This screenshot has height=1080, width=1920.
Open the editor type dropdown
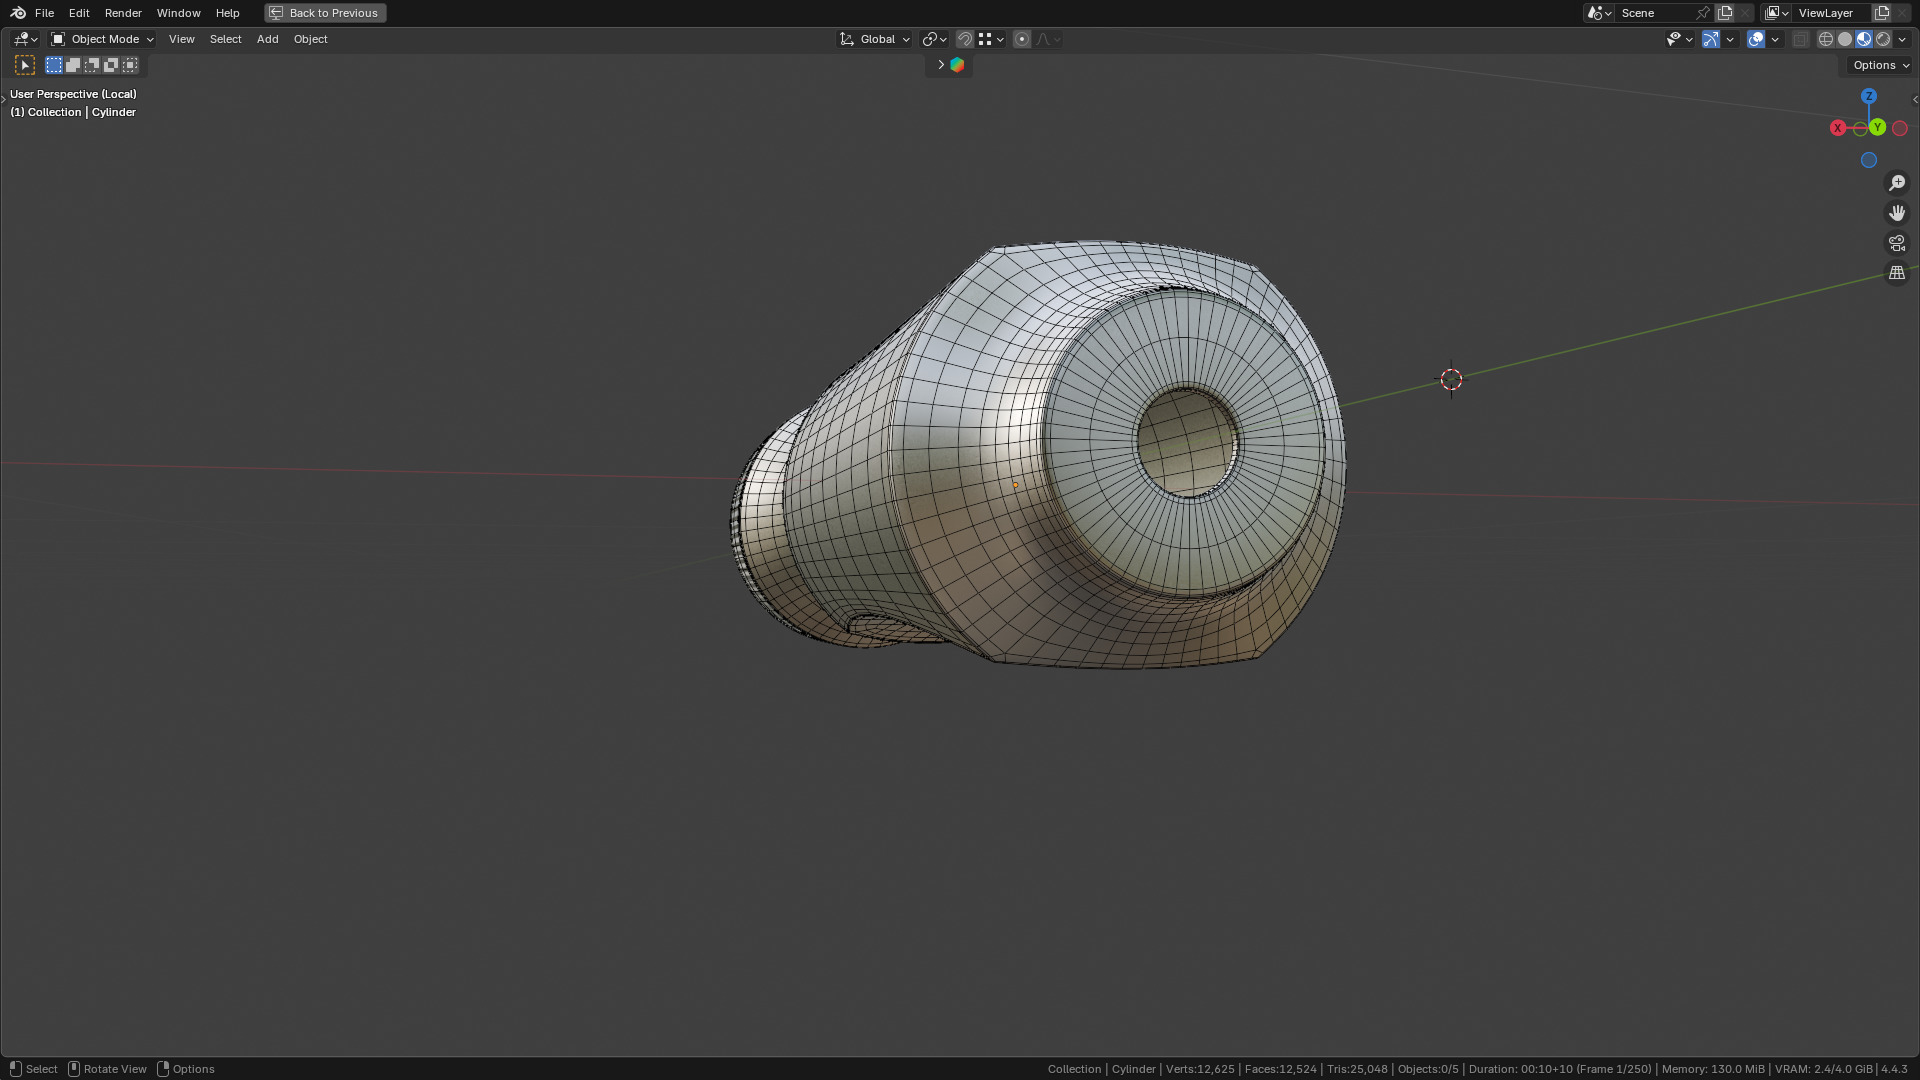pos(25,39)
